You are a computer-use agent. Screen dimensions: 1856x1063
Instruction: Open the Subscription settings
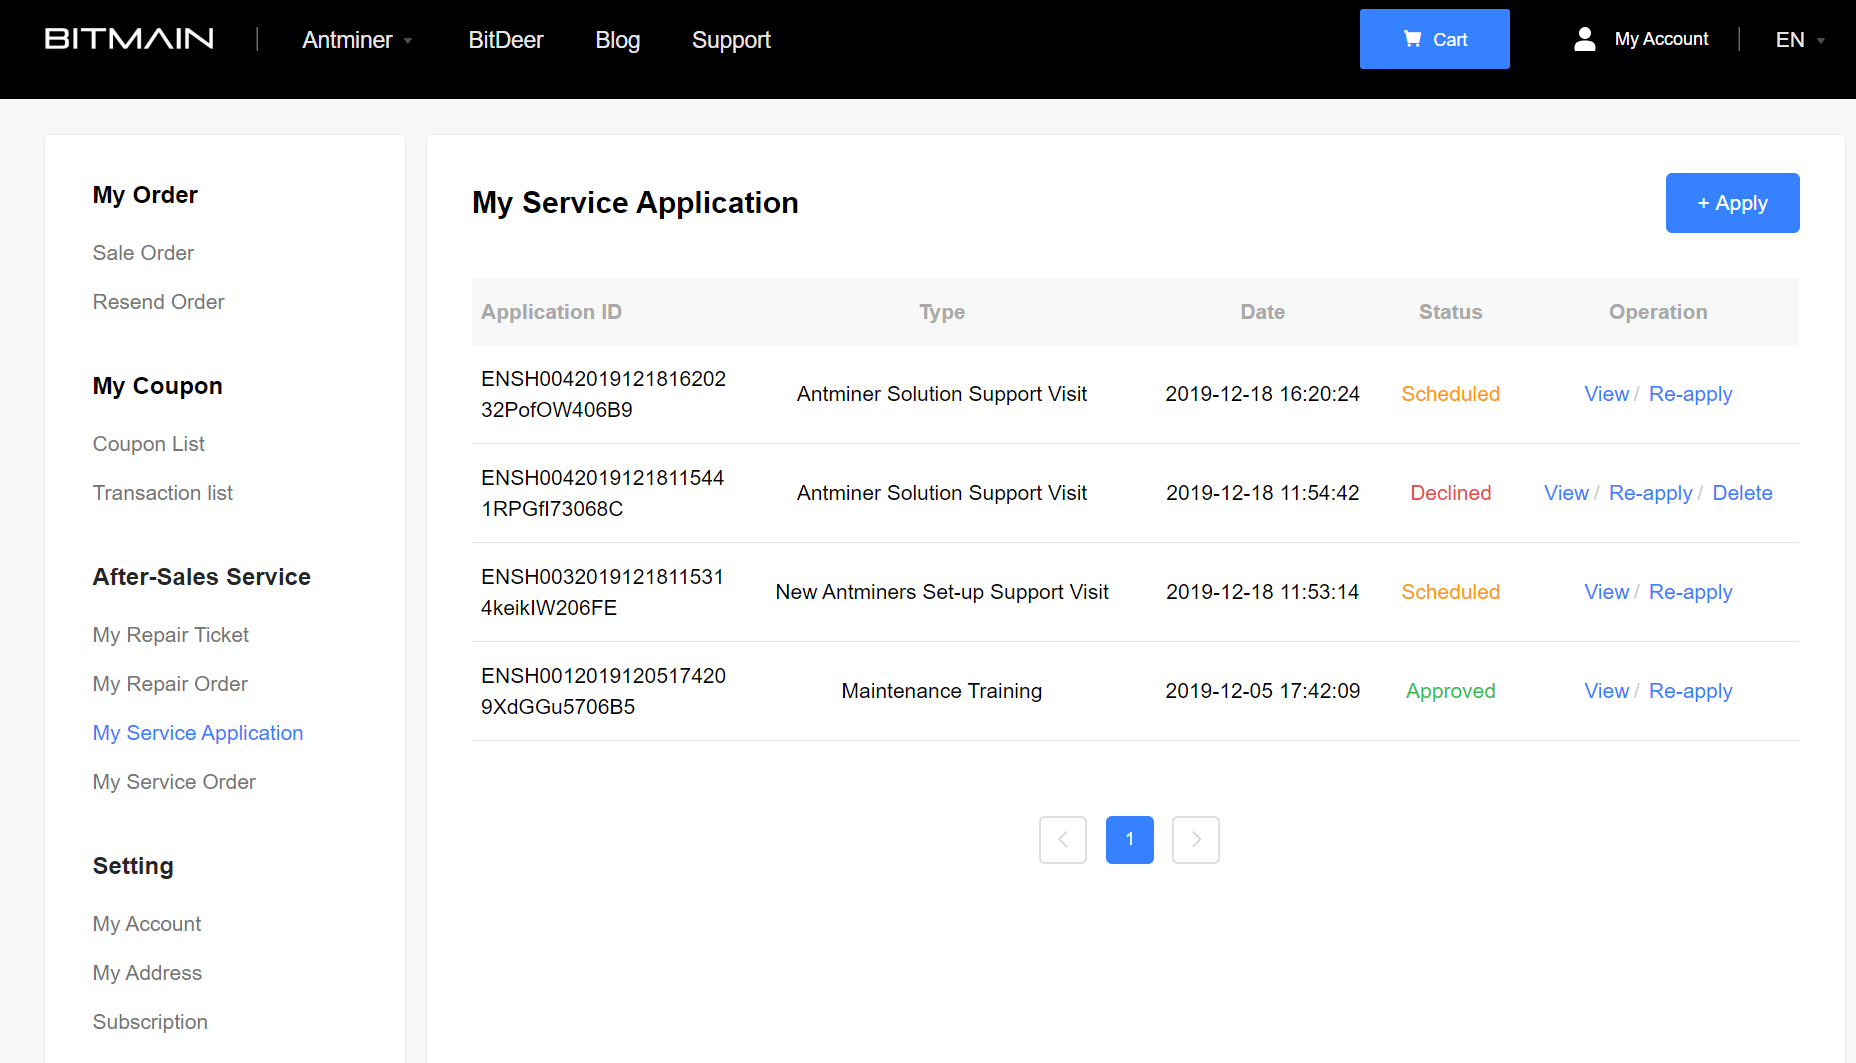tap(150, 1021)
